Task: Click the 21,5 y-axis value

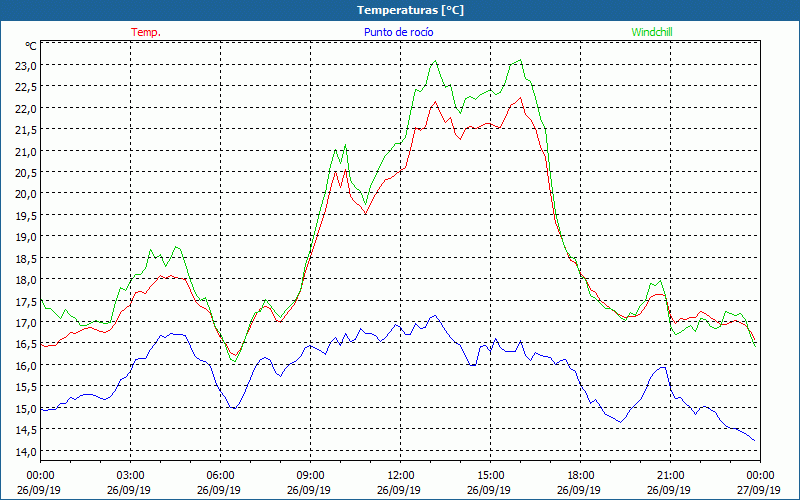Action: pos(26,130)
